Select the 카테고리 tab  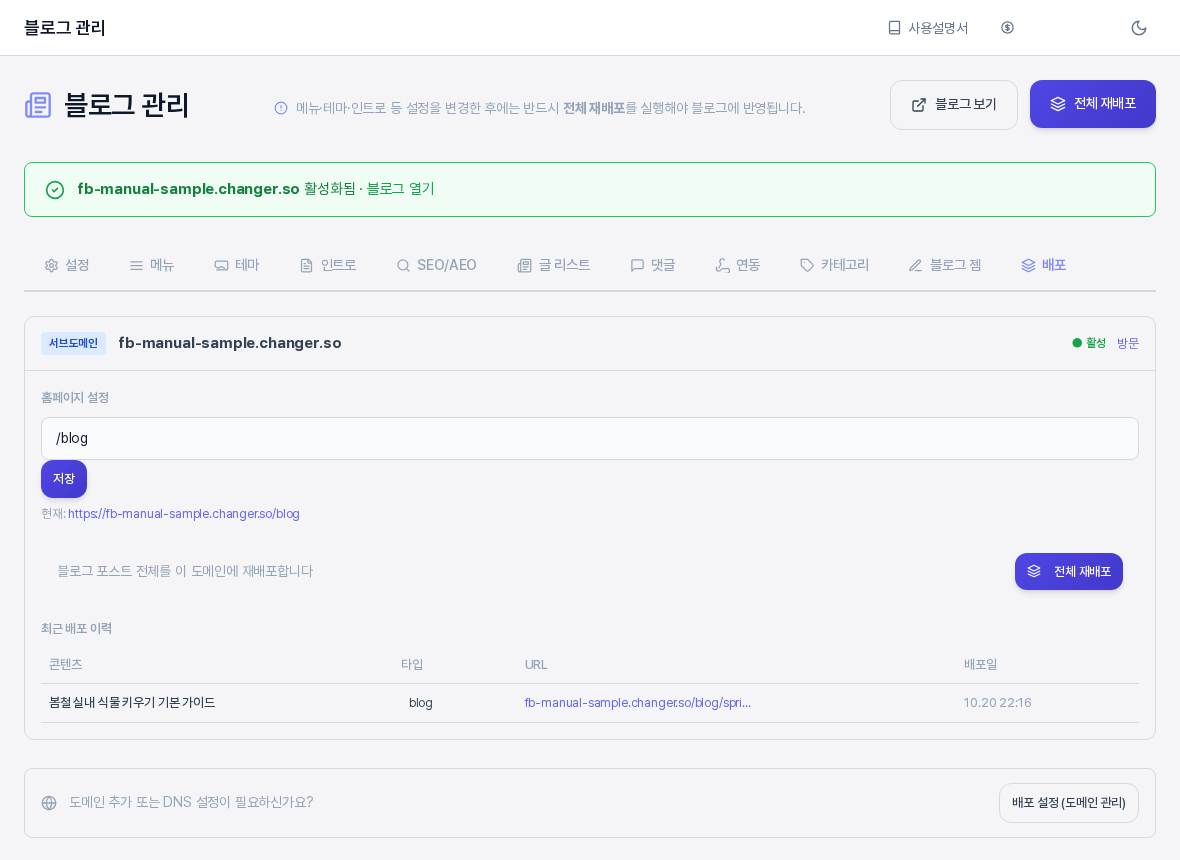pos(835,265)
